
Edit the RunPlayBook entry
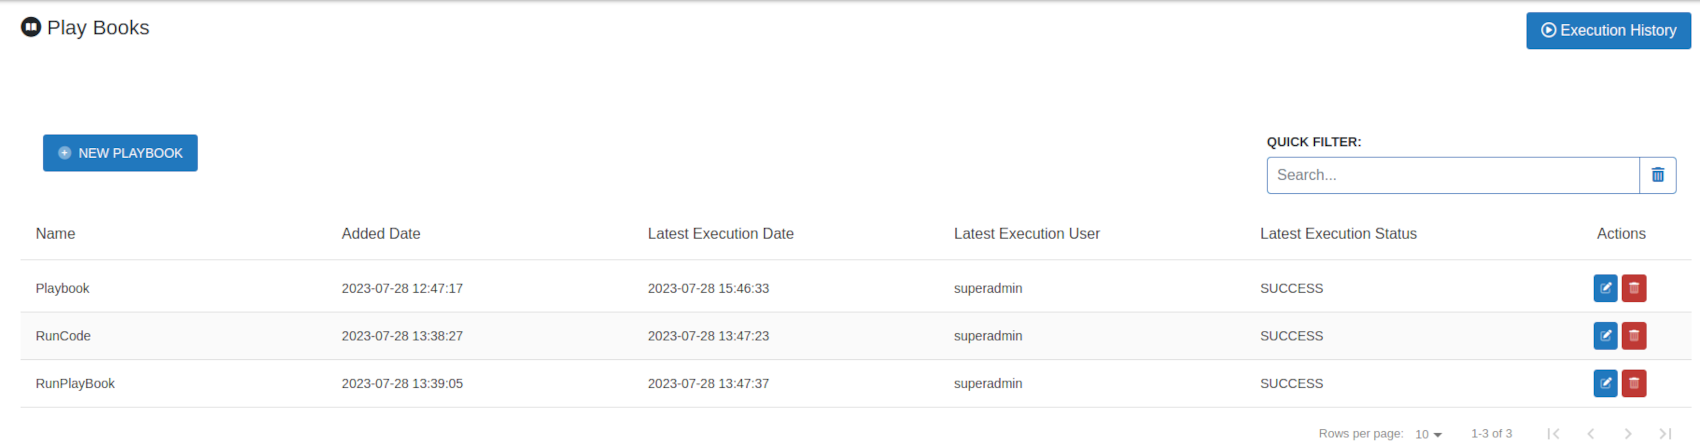1605,383
